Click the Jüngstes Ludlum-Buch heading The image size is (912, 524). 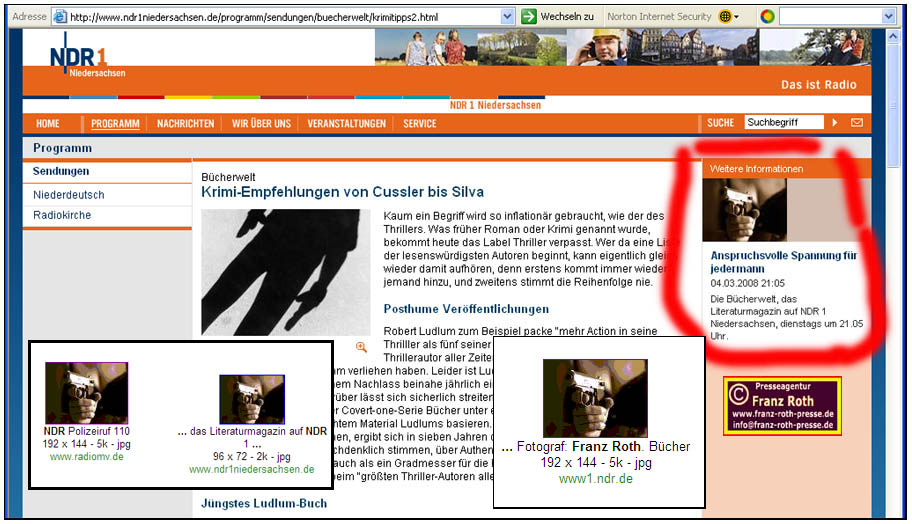(x=264, y=503)
